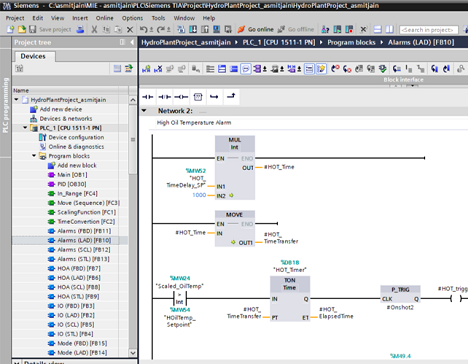The height and width of the screenshot is (364, 468).
Task: Click the Accessible devices icon
Action: pyautogui.click(x=325, y=29)
